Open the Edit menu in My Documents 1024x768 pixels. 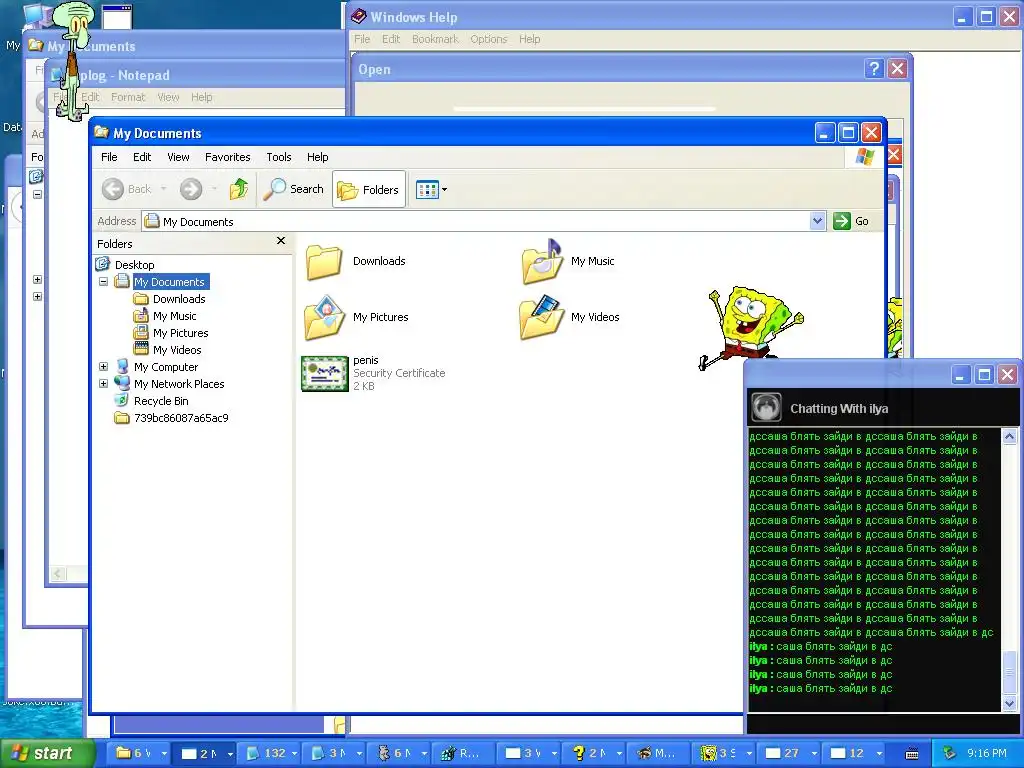tap(142, 157)
